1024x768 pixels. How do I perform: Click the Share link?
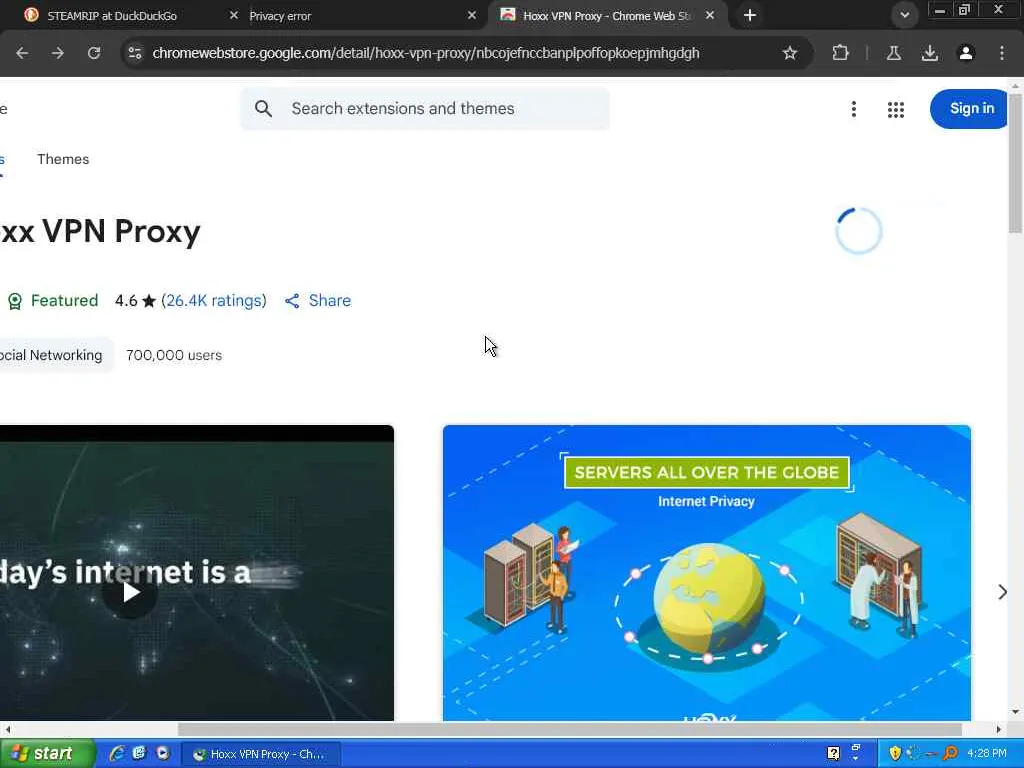(318, 300)
